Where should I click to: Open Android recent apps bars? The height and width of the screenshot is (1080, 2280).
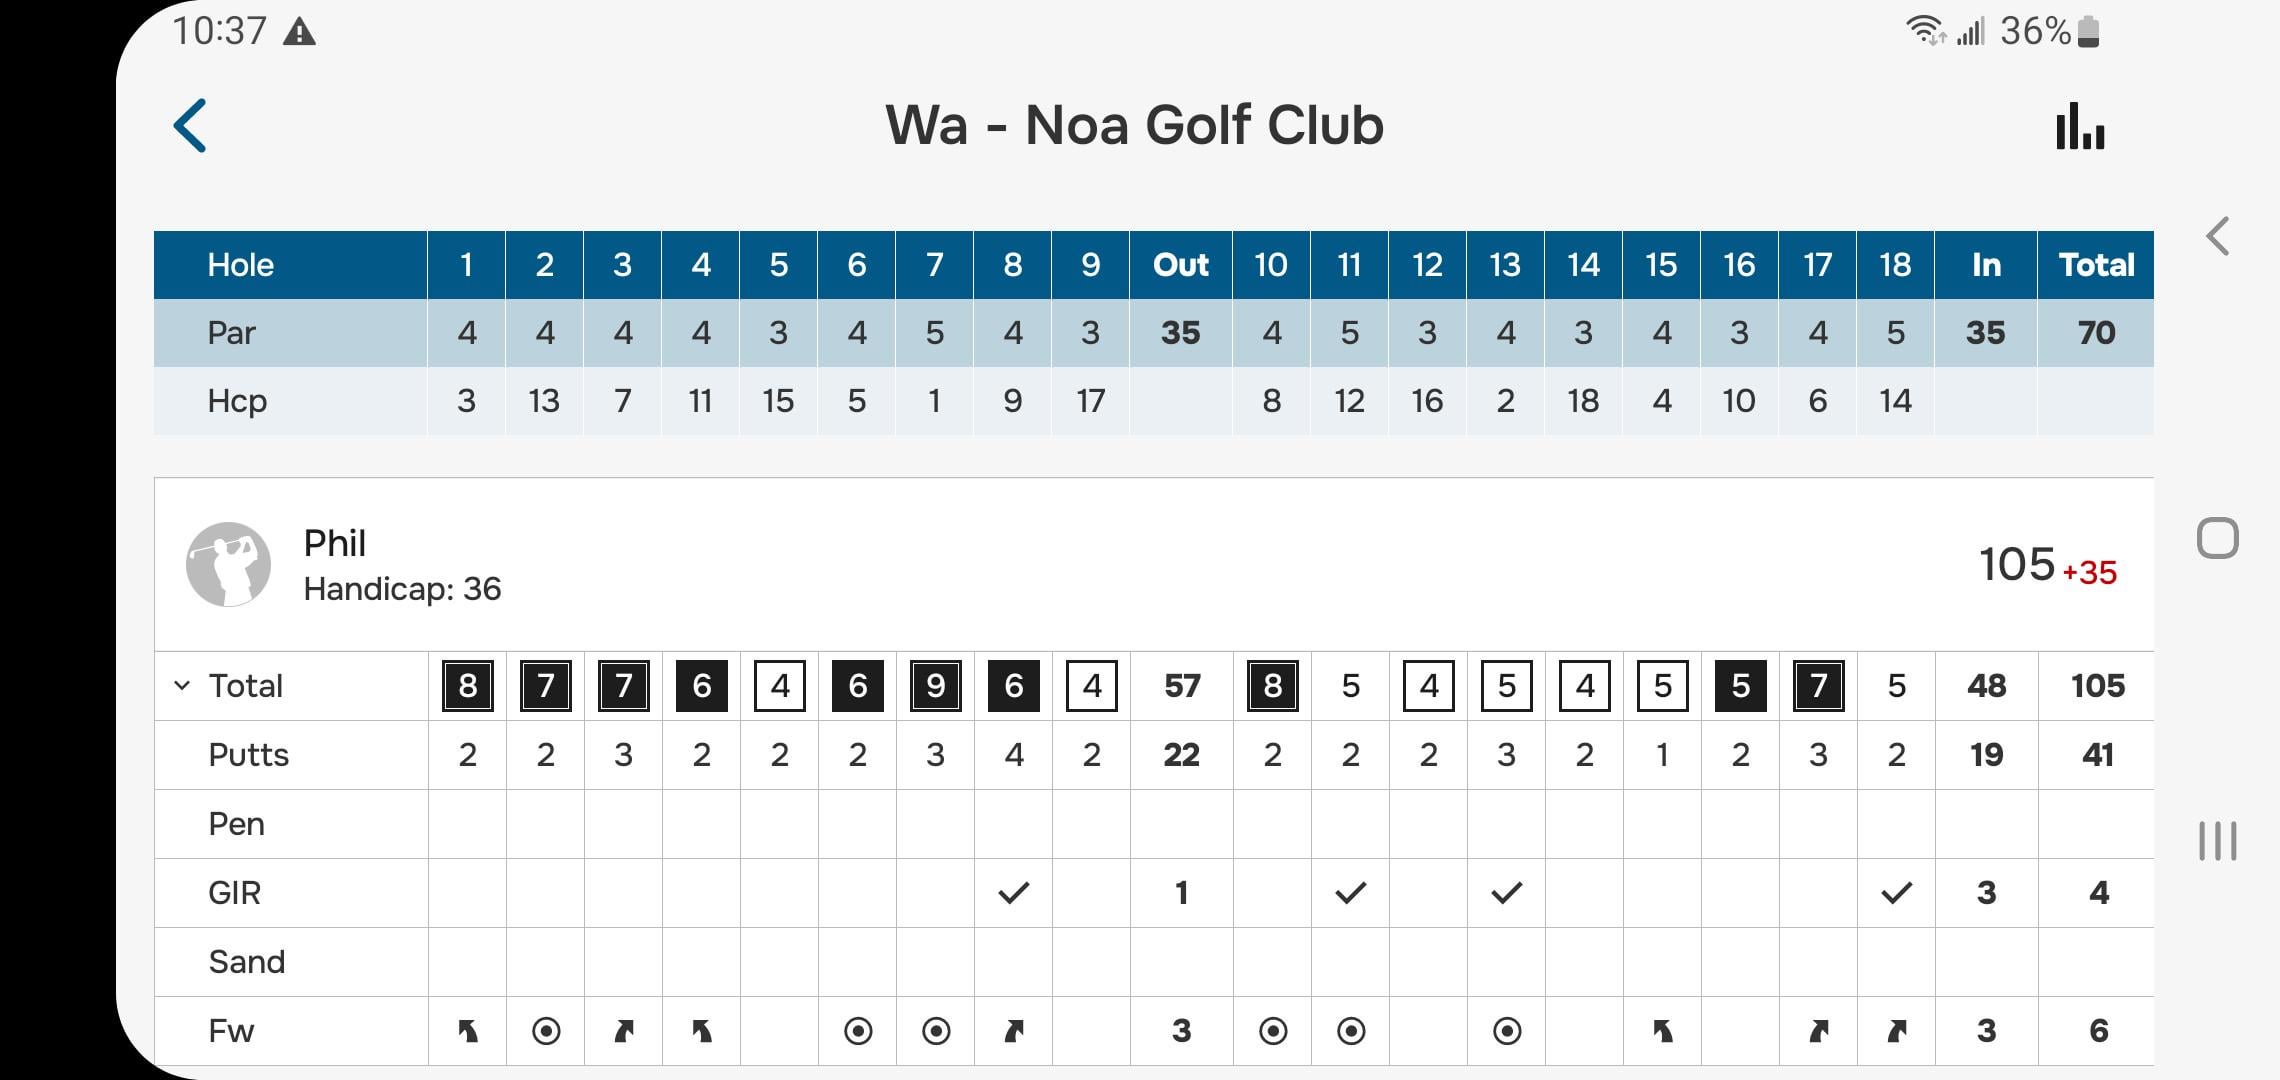click(2217, 841)
